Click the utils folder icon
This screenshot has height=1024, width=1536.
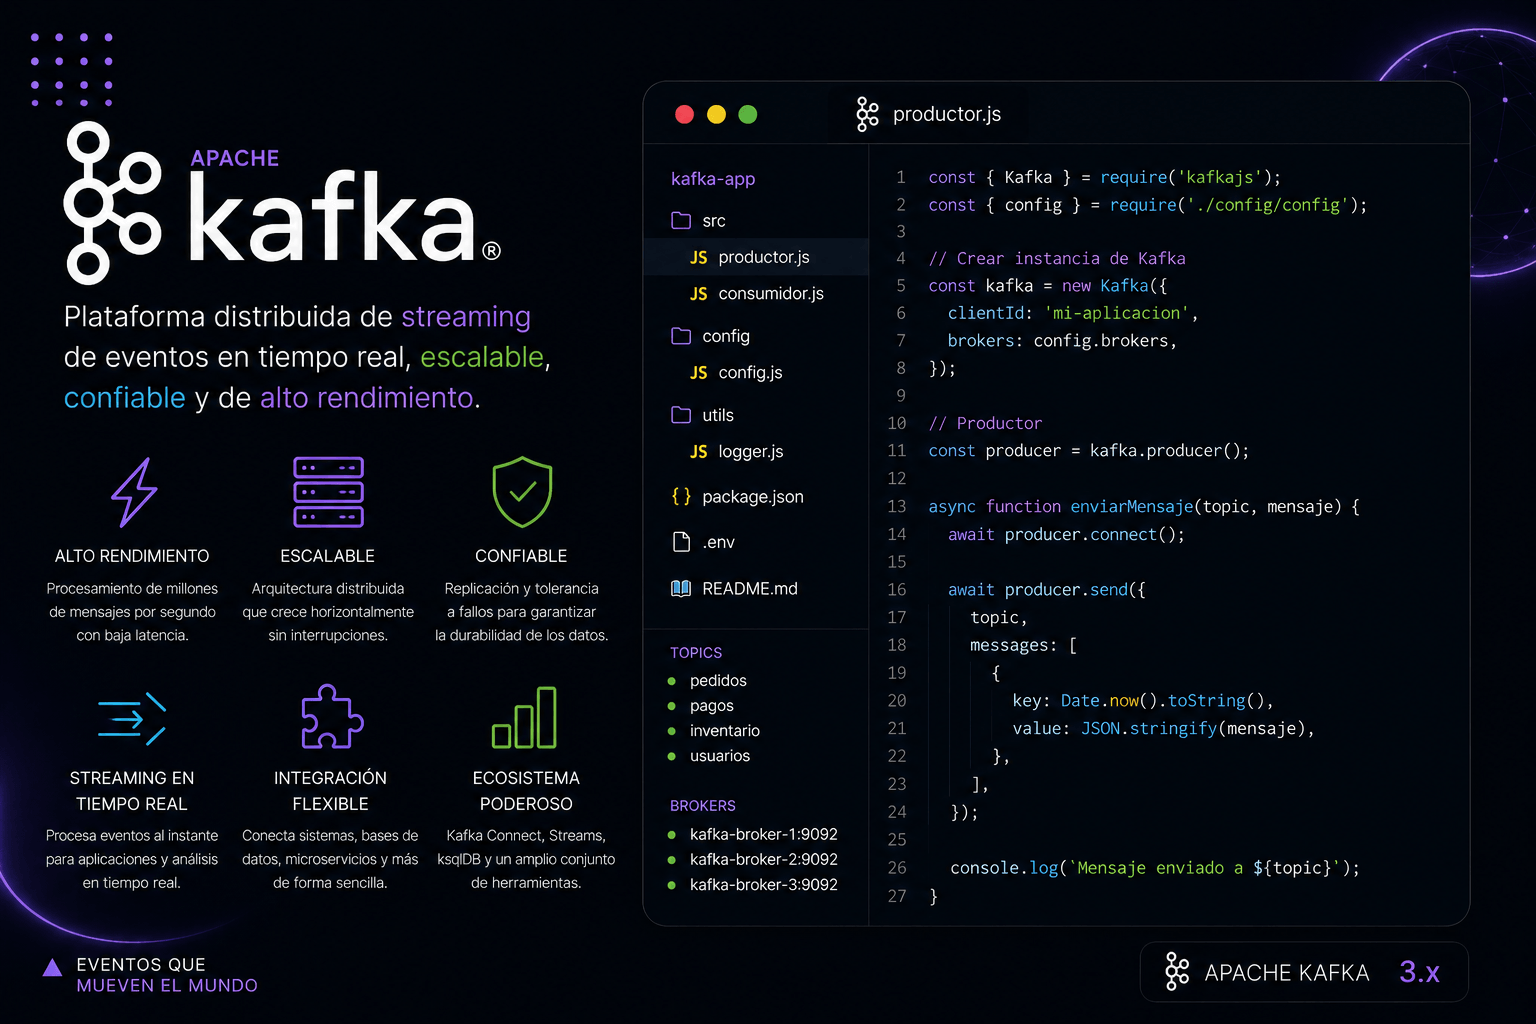(681, 415)
